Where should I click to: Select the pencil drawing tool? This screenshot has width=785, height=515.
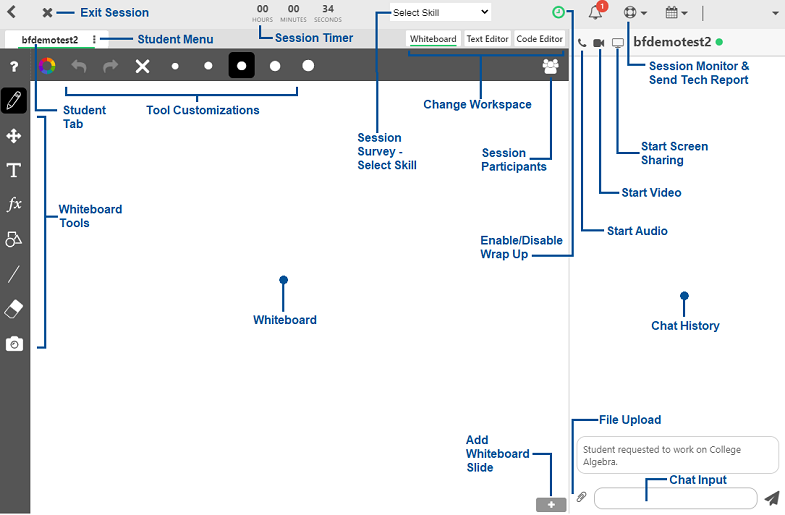(14, 101)
